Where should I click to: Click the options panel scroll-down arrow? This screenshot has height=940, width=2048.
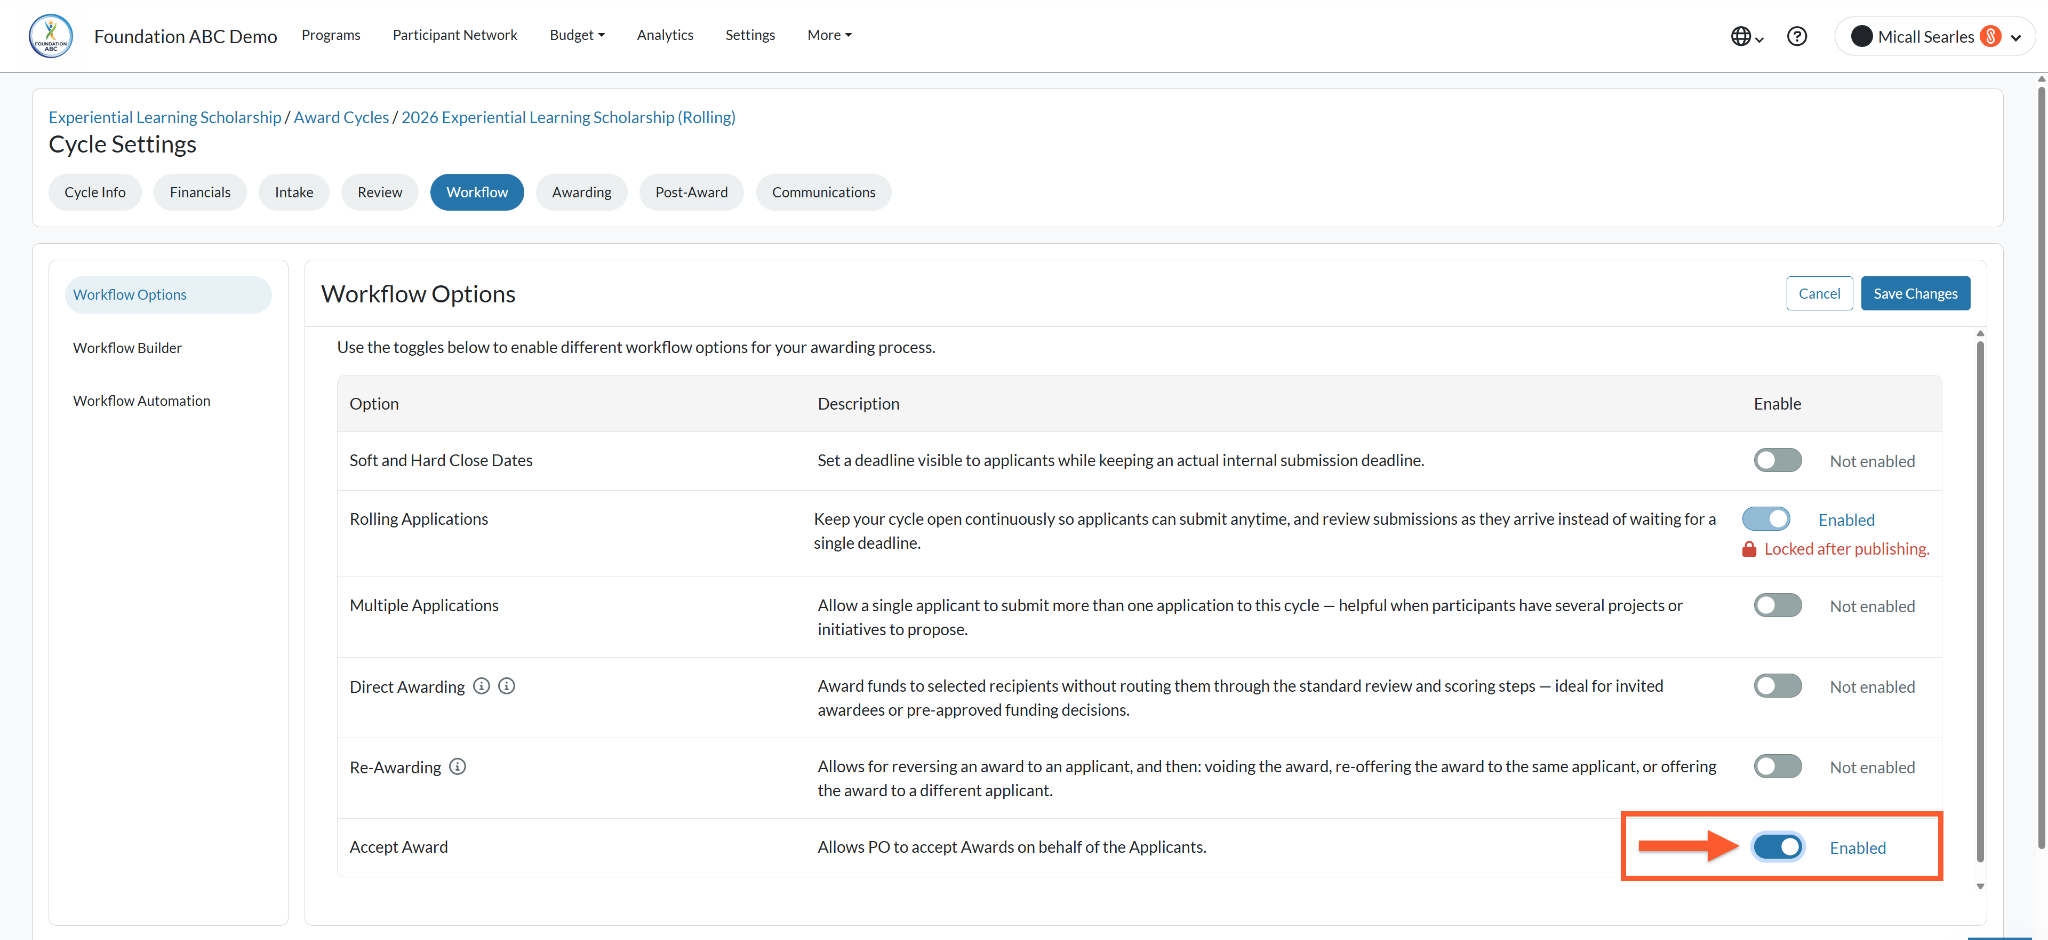[x=1980, y=886]
